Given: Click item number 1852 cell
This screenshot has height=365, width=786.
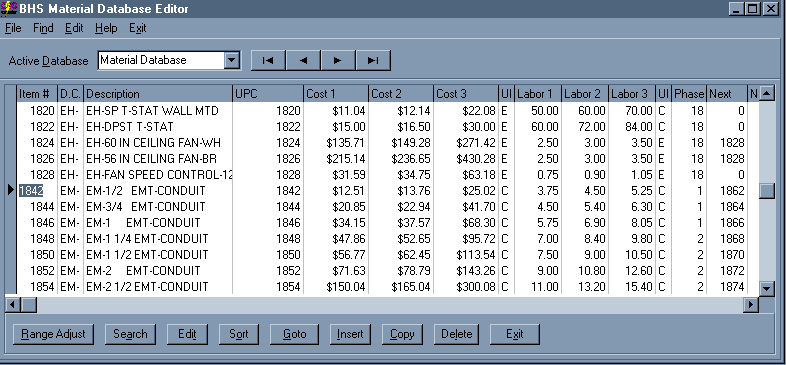Looking at the screenshot, I should tap(37, 271).
